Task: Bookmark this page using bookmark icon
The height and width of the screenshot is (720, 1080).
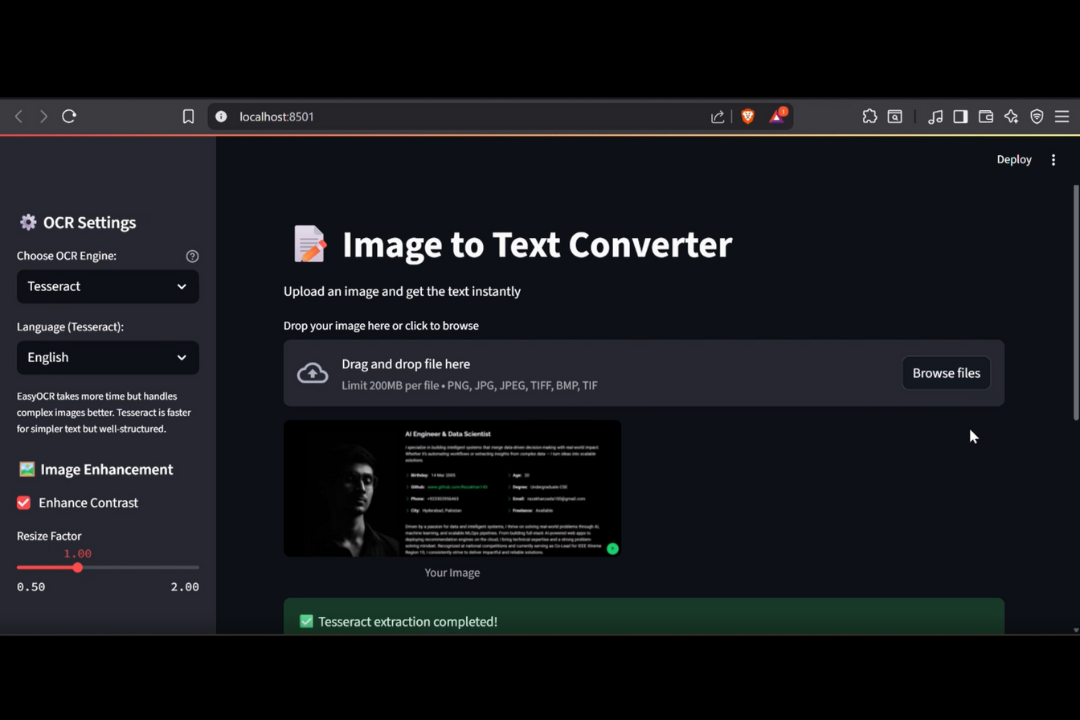Action: point(188,117)
